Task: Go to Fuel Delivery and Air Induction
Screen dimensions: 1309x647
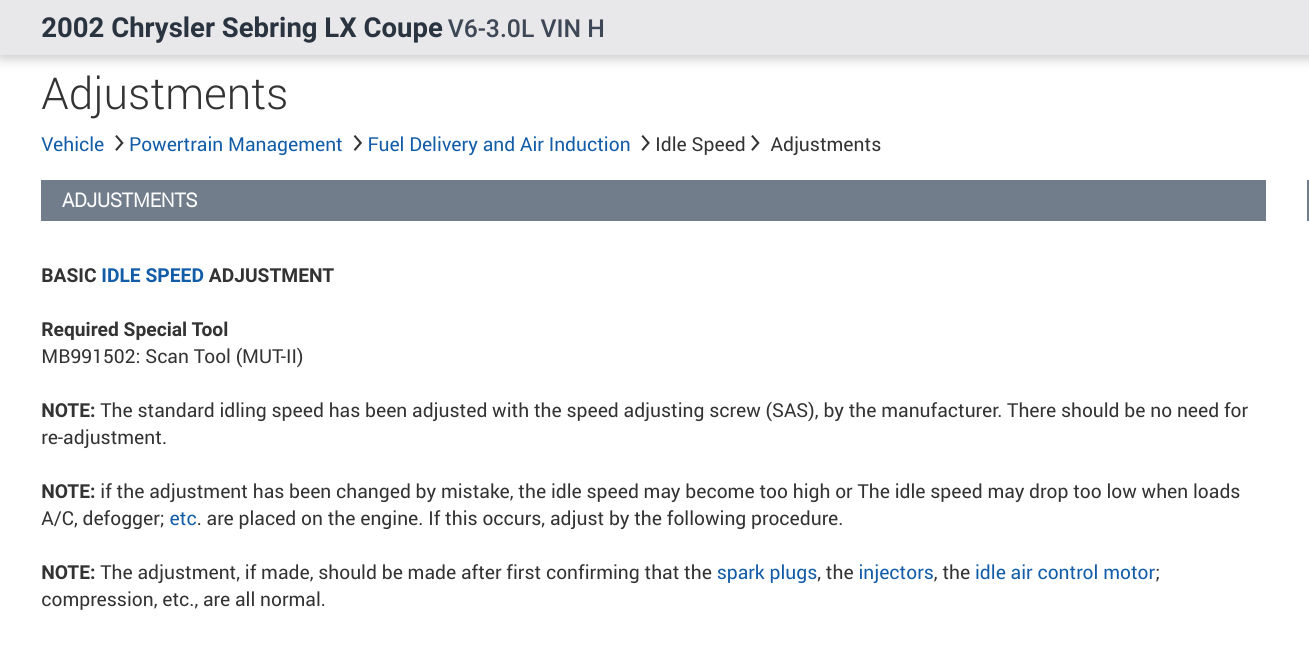Action: [x=498, y=145]
